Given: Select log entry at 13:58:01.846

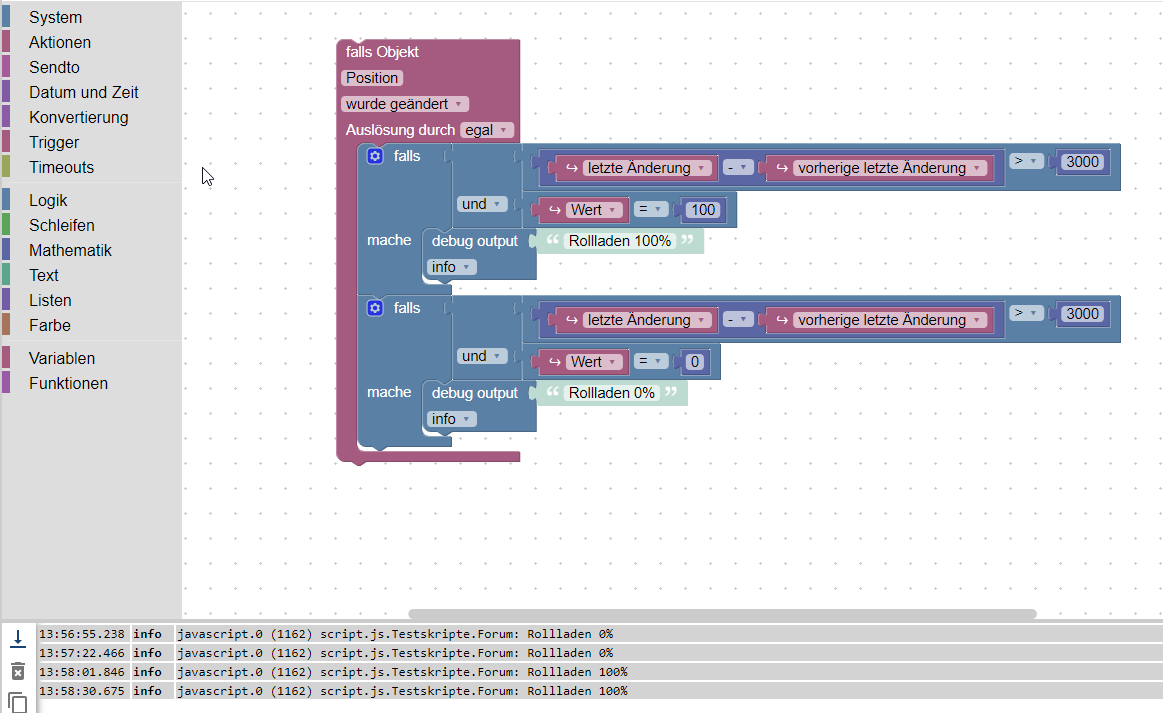Looking at the screenshot, I should [x=599, y=672].
